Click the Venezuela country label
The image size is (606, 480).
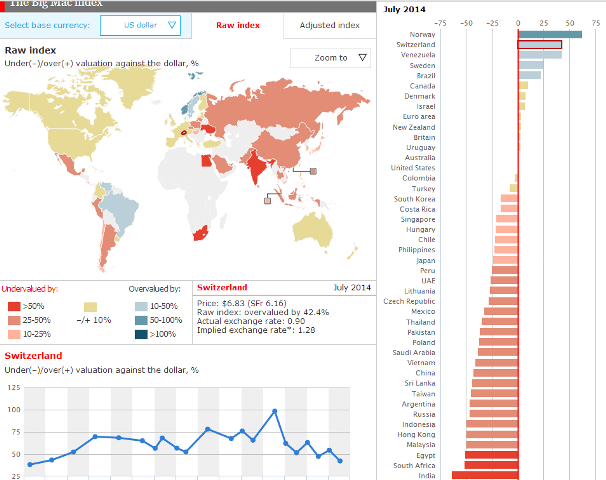click(x=417, y=55)
